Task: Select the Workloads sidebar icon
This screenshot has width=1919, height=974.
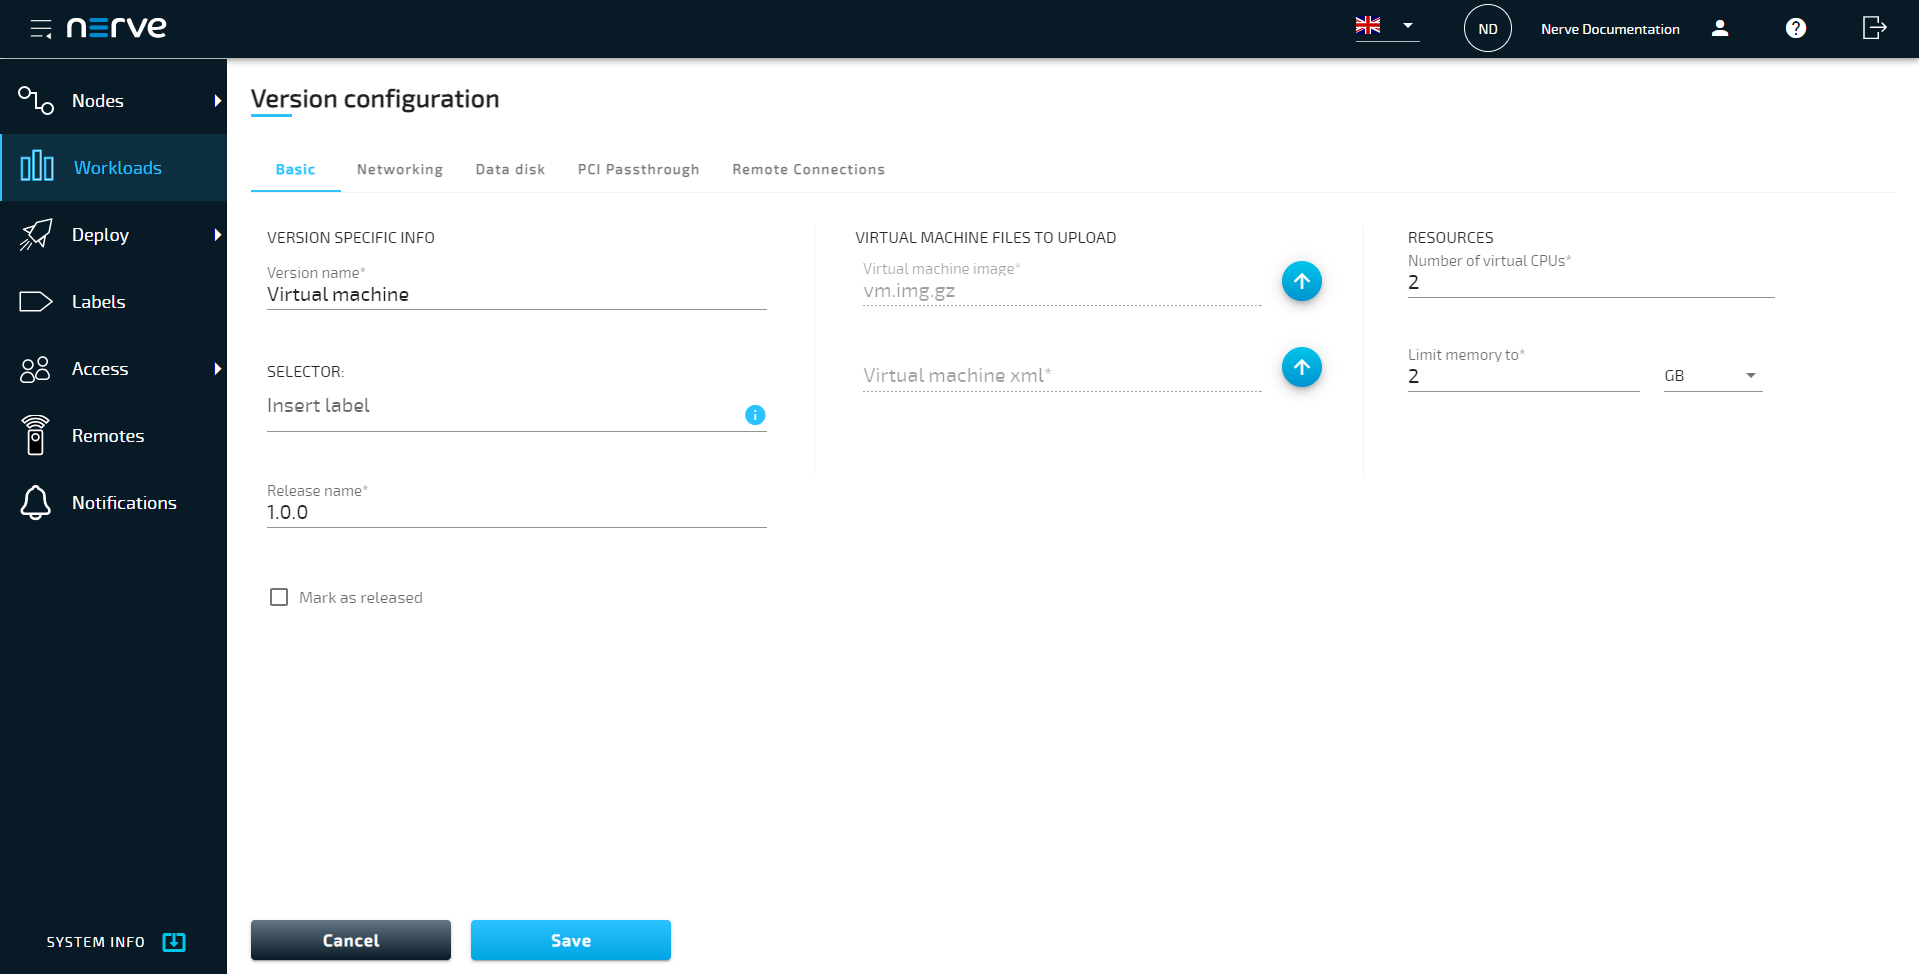Action: [x=36, y=167]
